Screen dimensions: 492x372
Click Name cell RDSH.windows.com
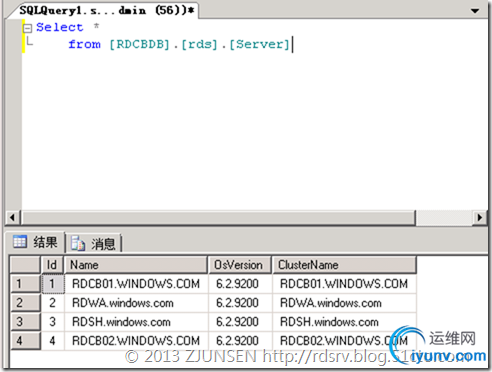click(x=136, y=322)
